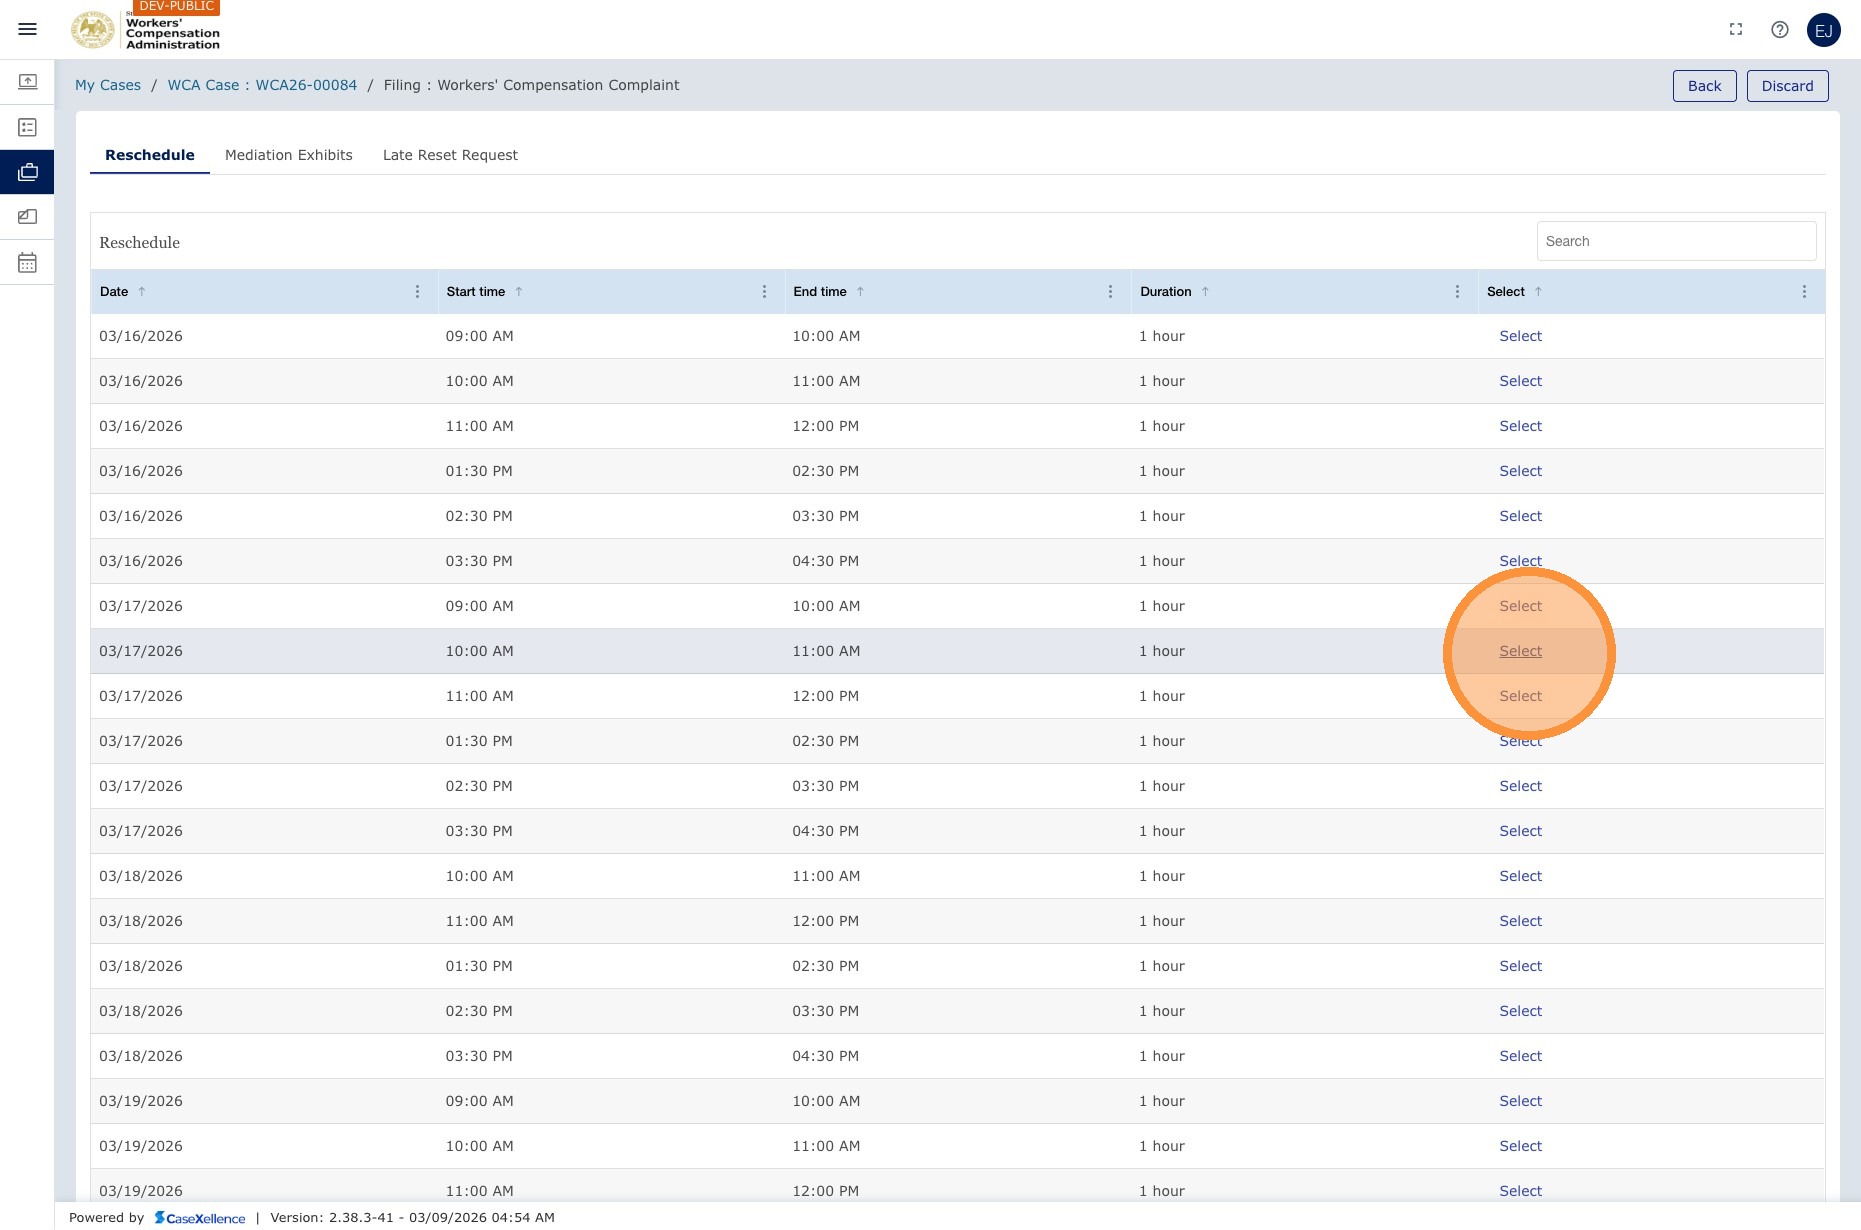Select the 03/19/2026 09:00 AM slot

[1521, 1101]
